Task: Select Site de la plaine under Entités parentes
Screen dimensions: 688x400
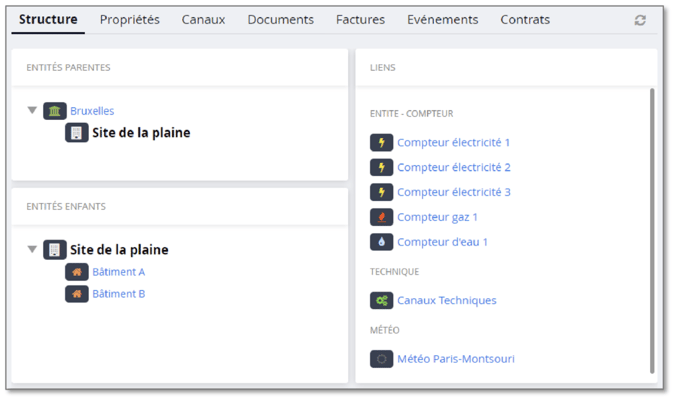Action: (x=140, y=132)
